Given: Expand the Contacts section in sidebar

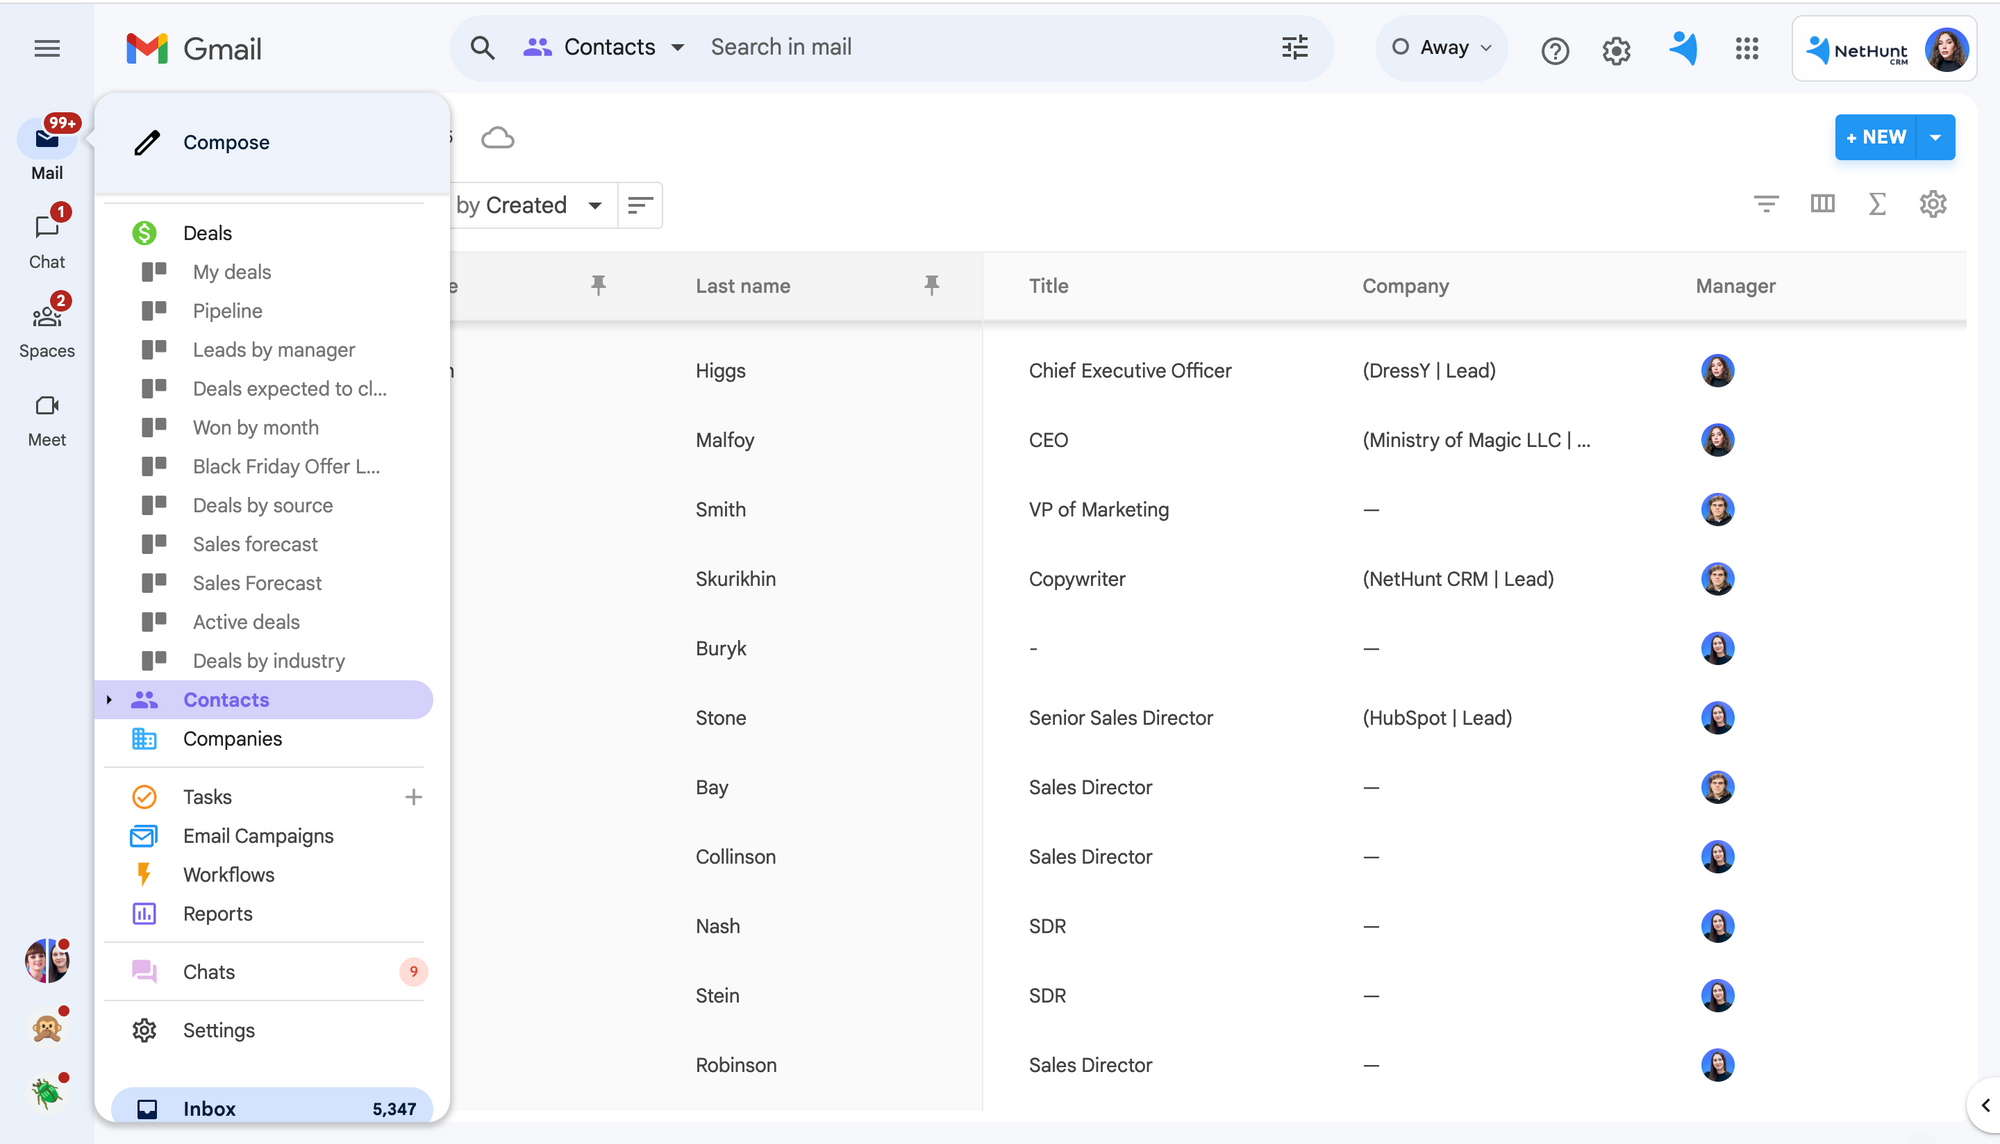Looking at the screenshot, I should [109, 699].
